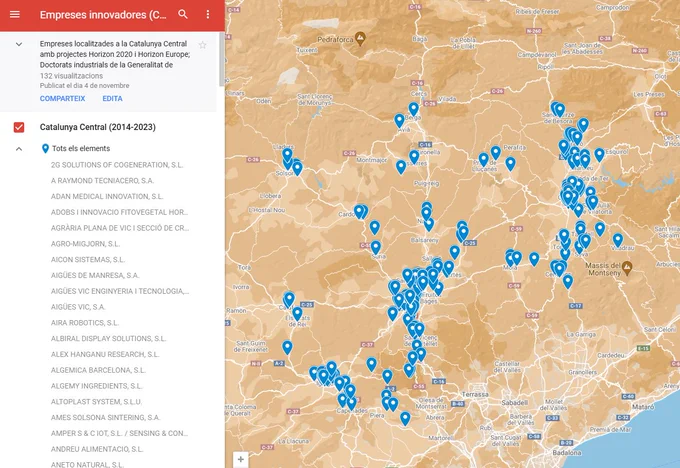Click the map zoom in plus button
Screen dimensions: 680x468
[x=241, y=459]
